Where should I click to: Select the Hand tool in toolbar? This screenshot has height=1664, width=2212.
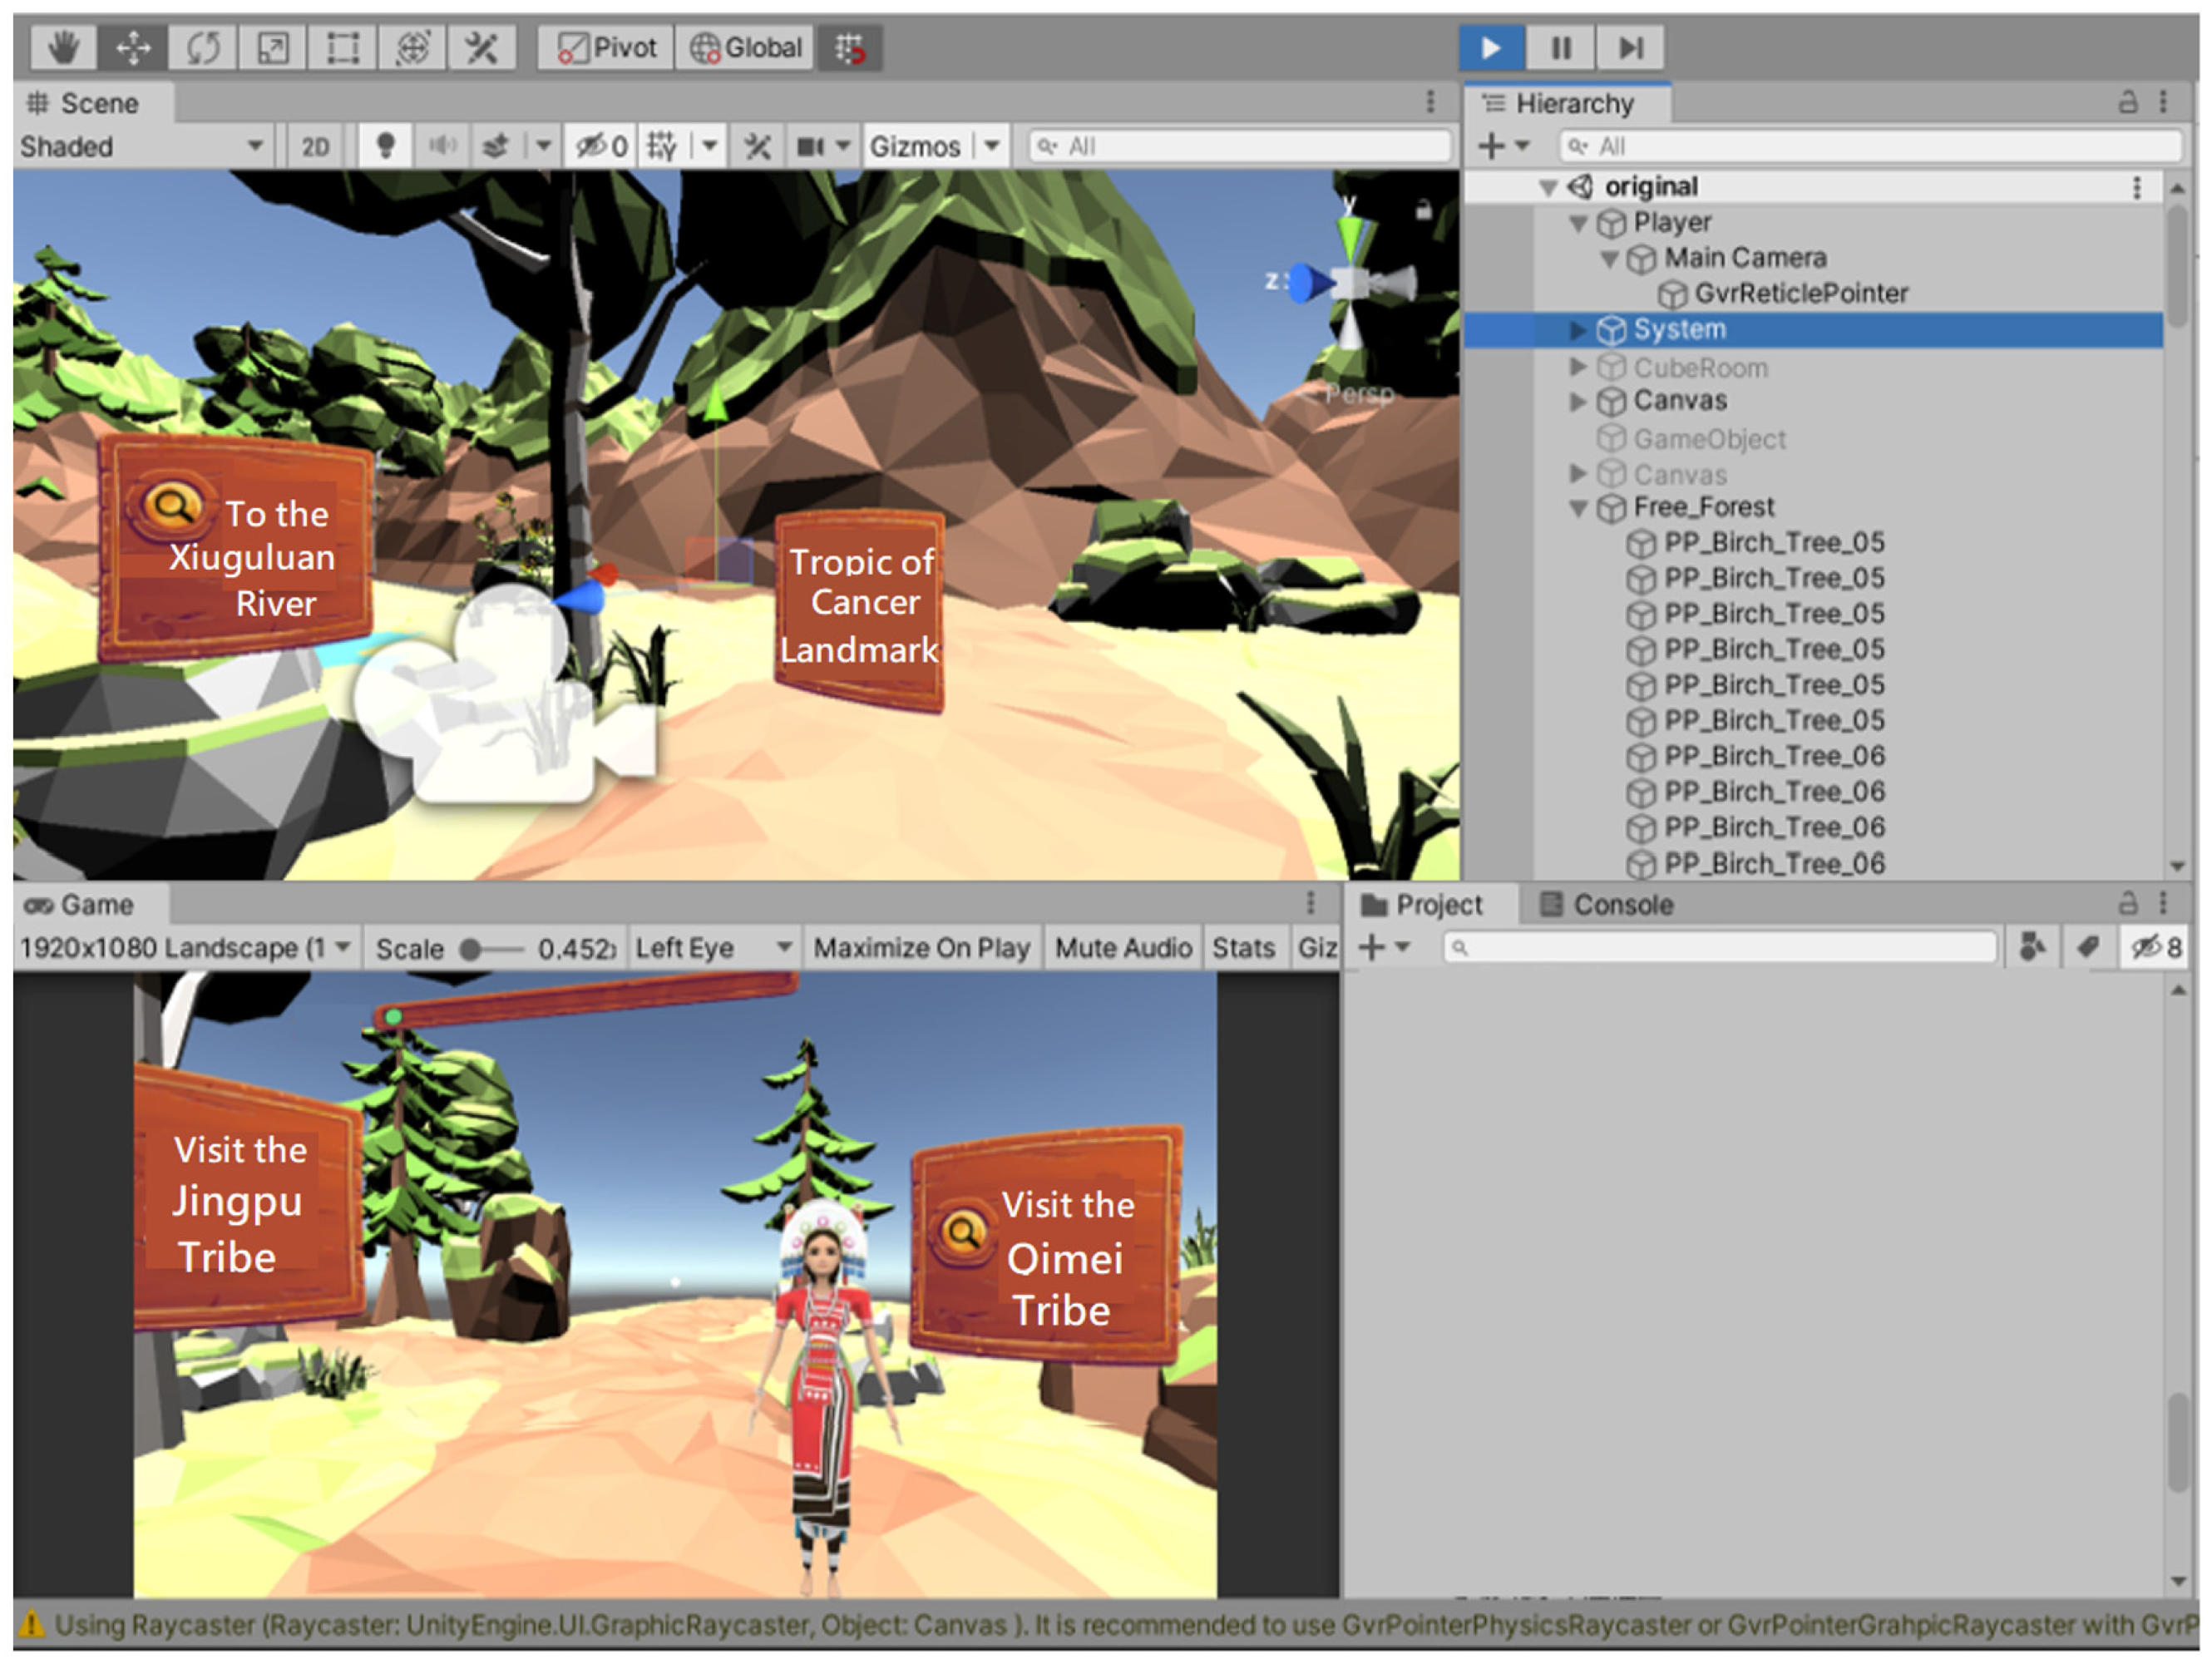(64, 47)
